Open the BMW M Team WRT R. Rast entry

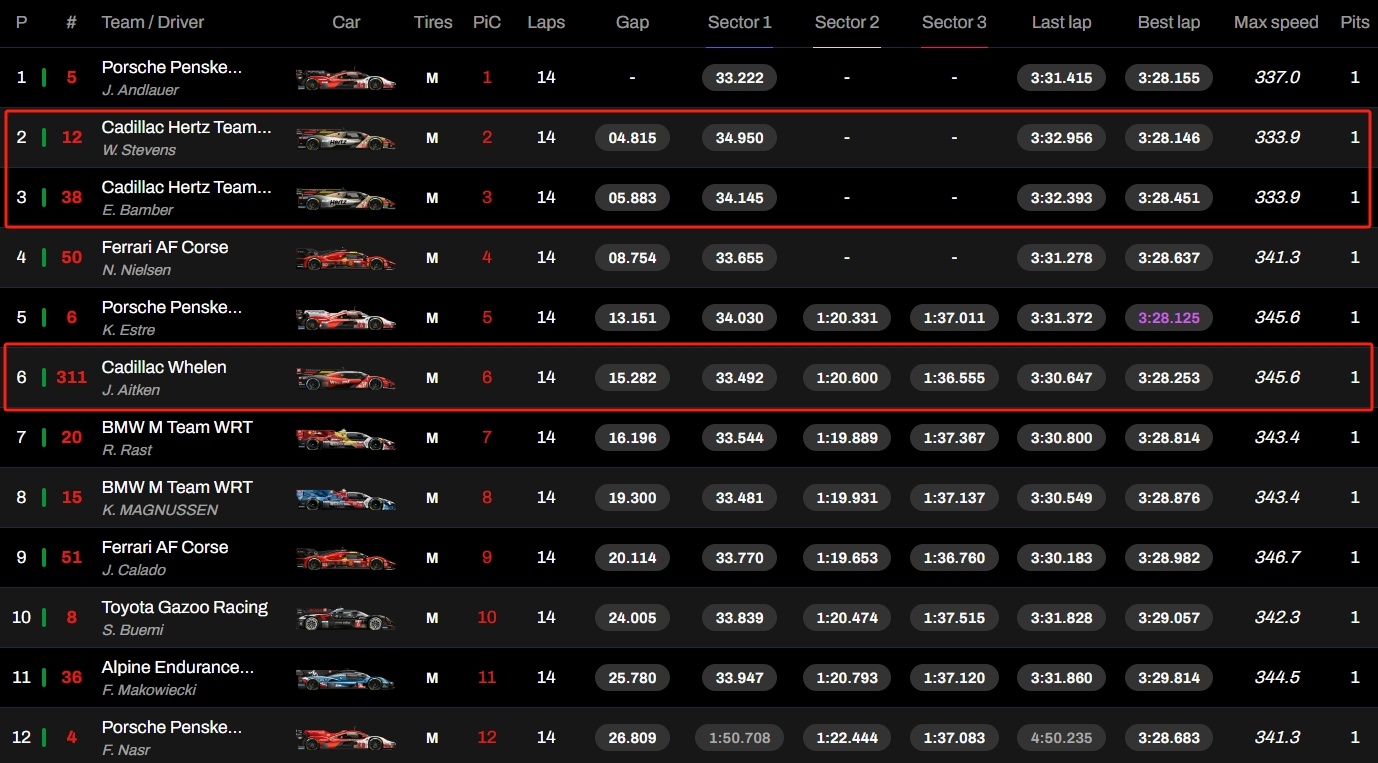point(177,437)
